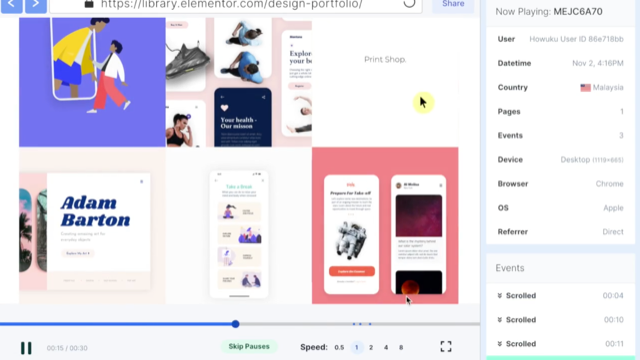Image resolution: width=640 pixels, height=360 pixels.
Task: Click scroll icon beside the 00:04 event
Action: pyautogui.click(x=500, y=296)
